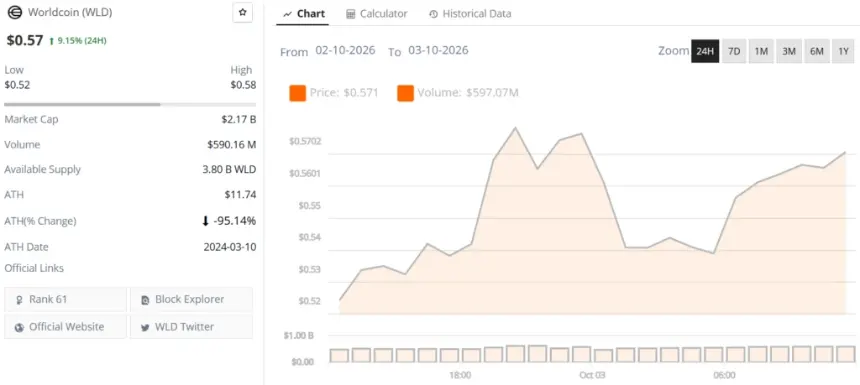The width and height of the screenshot is (860, 385).
Task: Click the From date field 02-10-2026
Action: (346, 50)
